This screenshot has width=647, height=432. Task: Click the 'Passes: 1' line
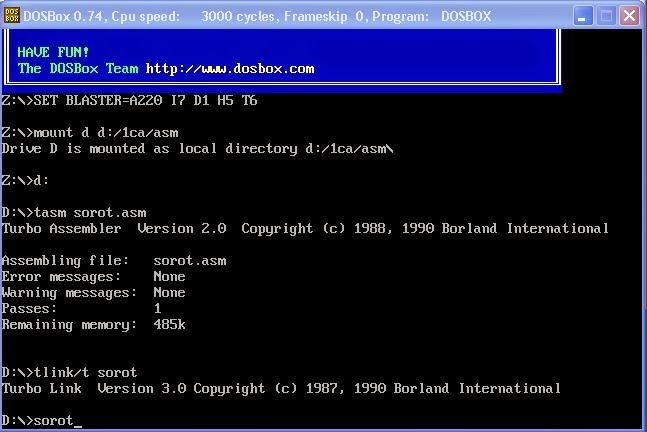pos(81,309)
